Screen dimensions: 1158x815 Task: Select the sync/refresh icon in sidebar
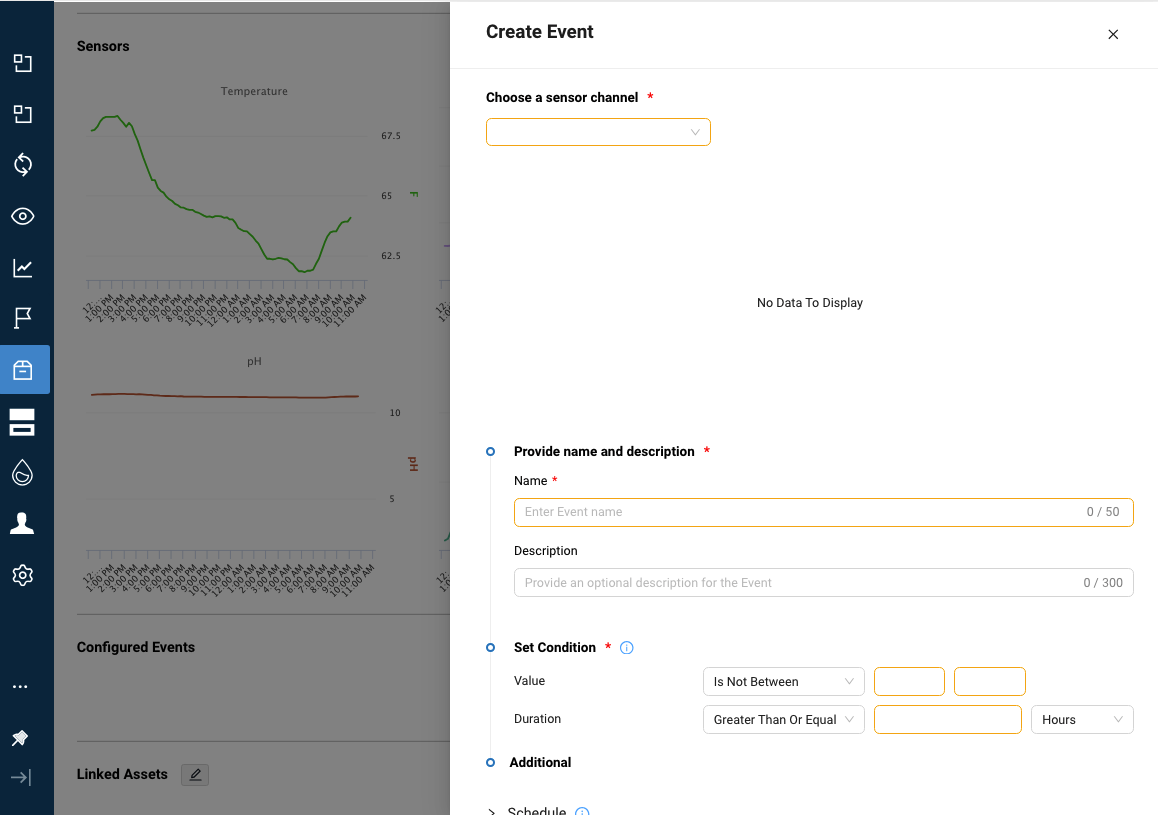[22, 165]
